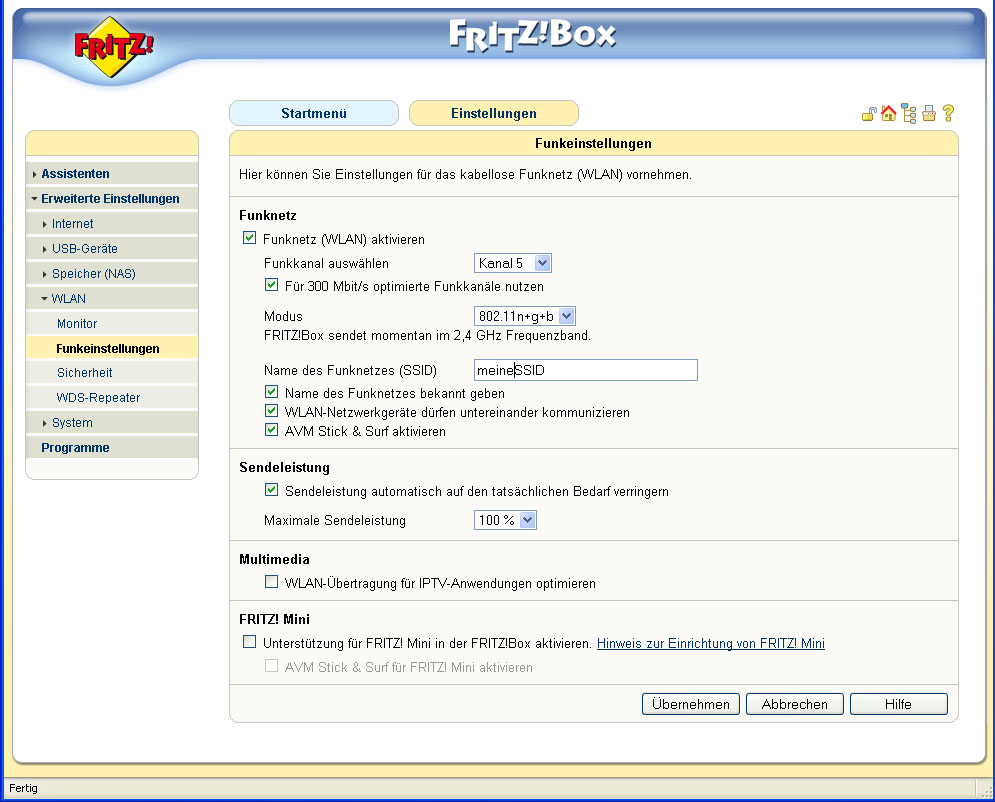Uncheck Name des Funknetzes bekannt geben
The height and width of the screenshot is (802, 995).
point(272,392)
